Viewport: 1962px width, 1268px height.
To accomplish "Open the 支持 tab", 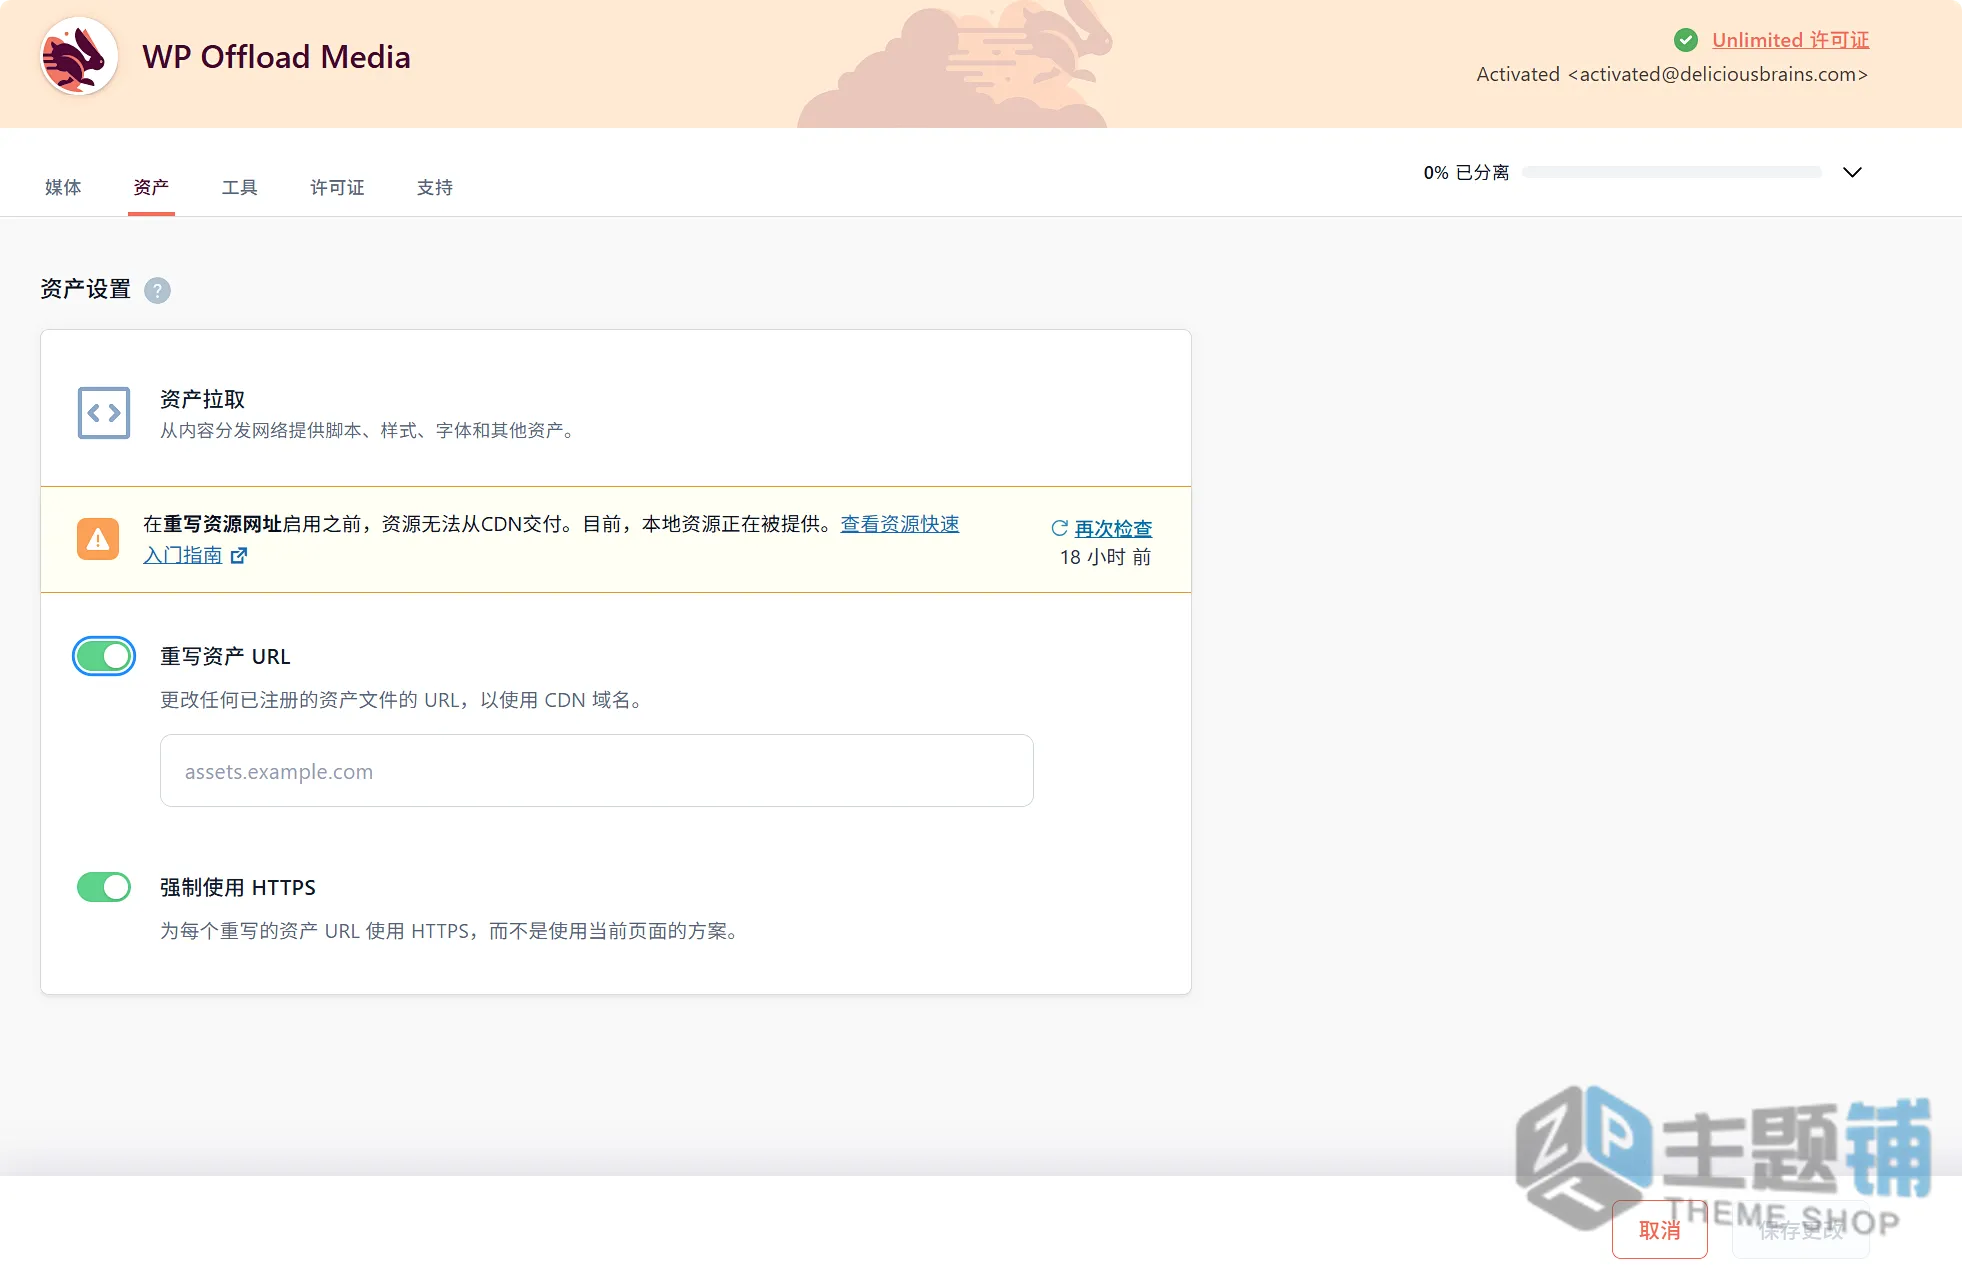I will pos(435,187).
